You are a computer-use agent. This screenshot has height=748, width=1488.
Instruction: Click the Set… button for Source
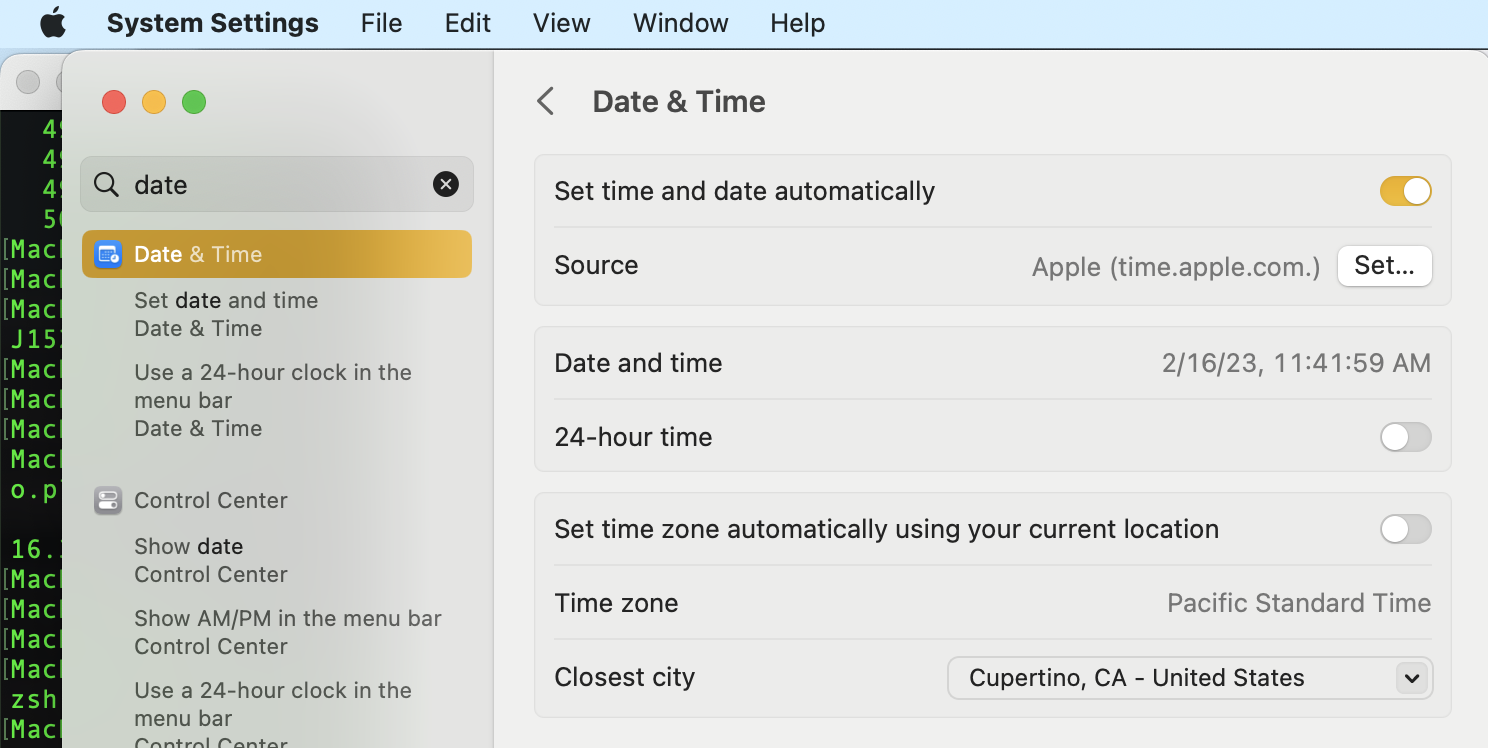point(1384,266)
